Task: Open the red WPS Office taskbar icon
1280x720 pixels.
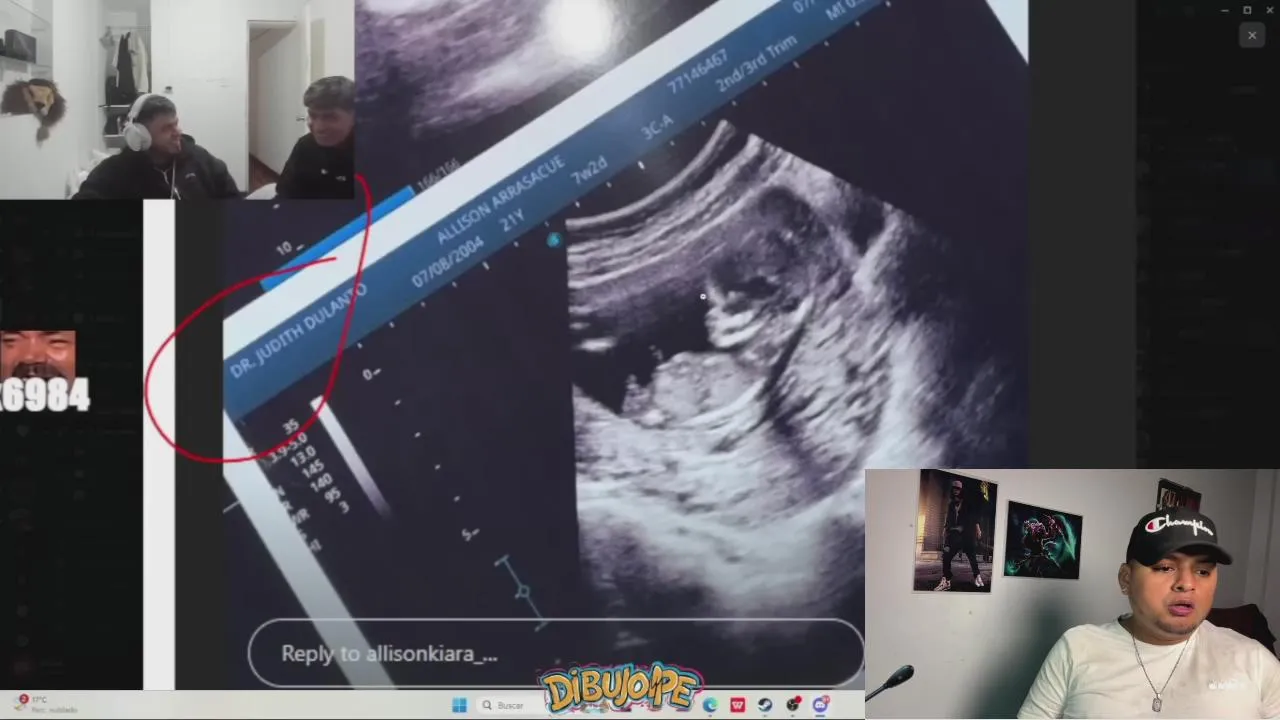Action: [x=738, y=705]
